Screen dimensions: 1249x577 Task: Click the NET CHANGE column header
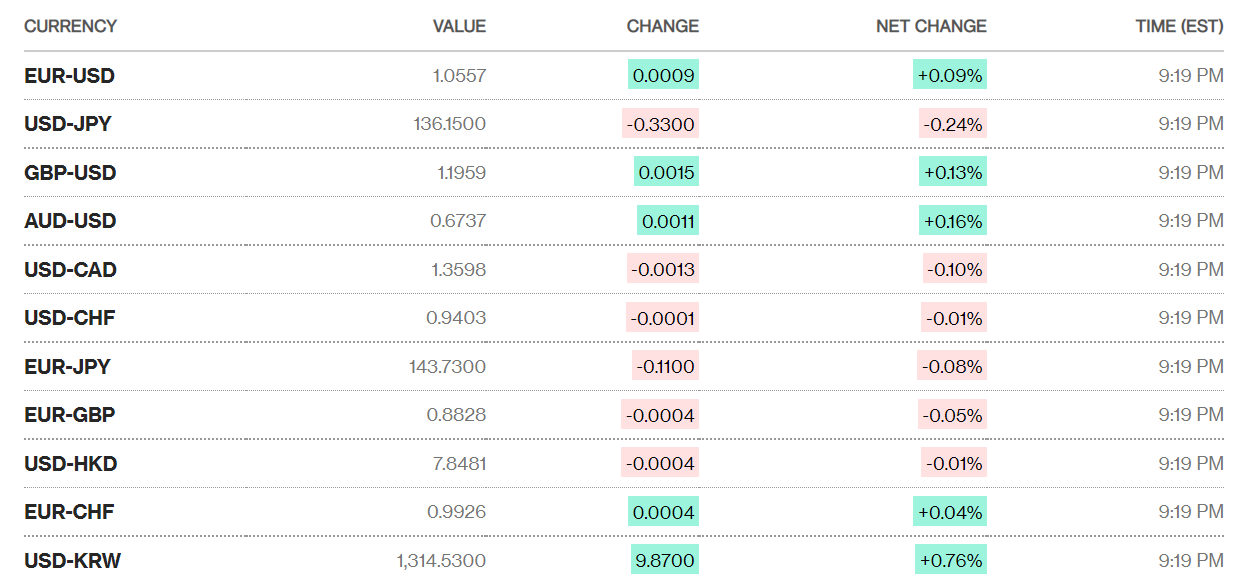(x=931, y=26)
